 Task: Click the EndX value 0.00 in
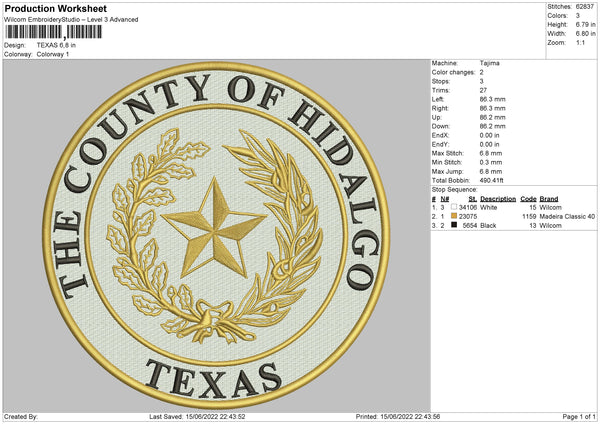coord(489,135)
